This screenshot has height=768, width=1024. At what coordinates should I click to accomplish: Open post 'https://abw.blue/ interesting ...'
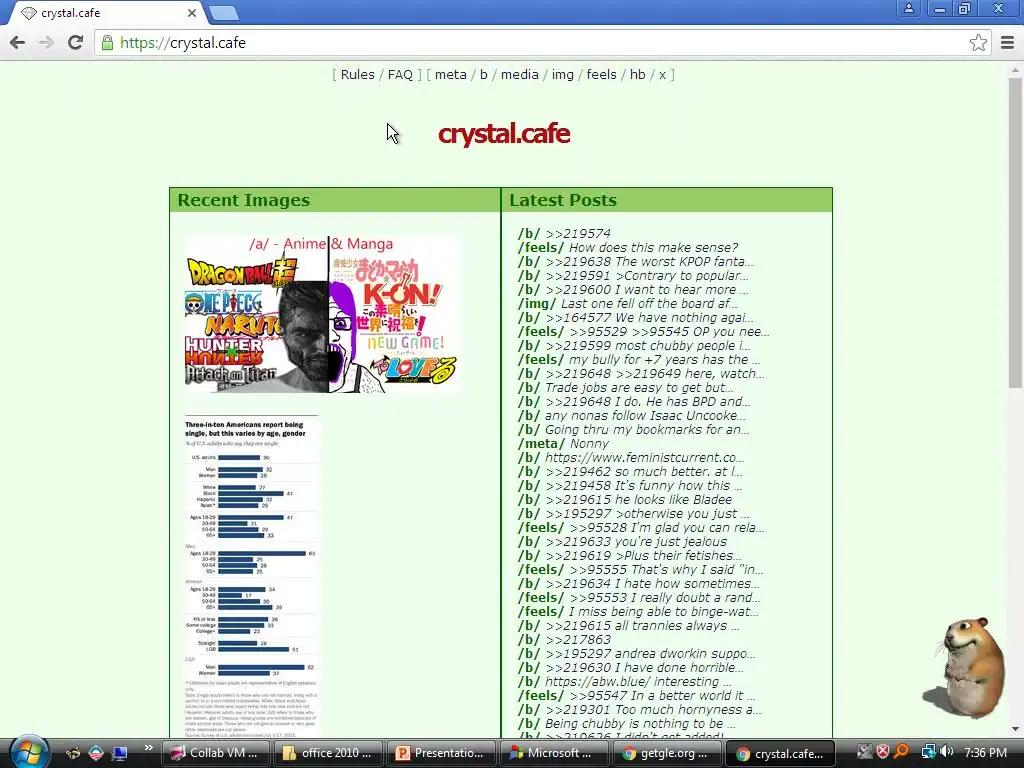pos(638,681)
